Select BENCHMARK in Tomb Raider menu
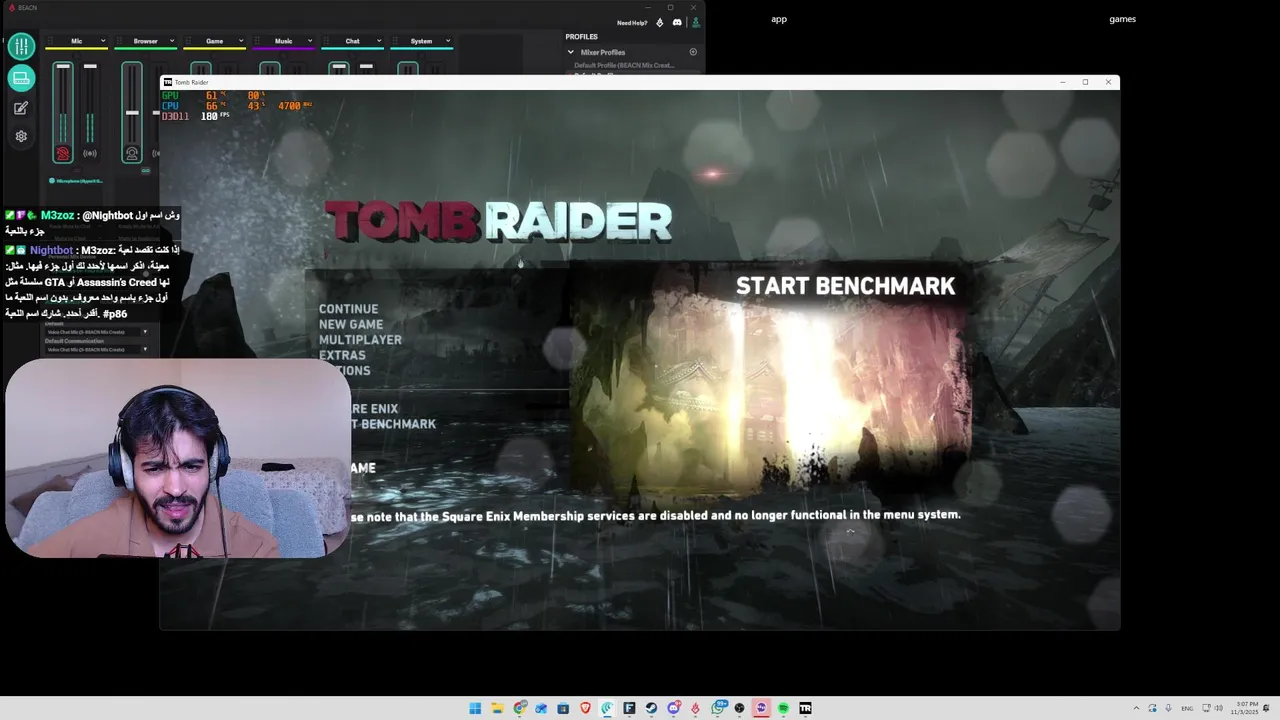1280x720 pixels. 393,424
